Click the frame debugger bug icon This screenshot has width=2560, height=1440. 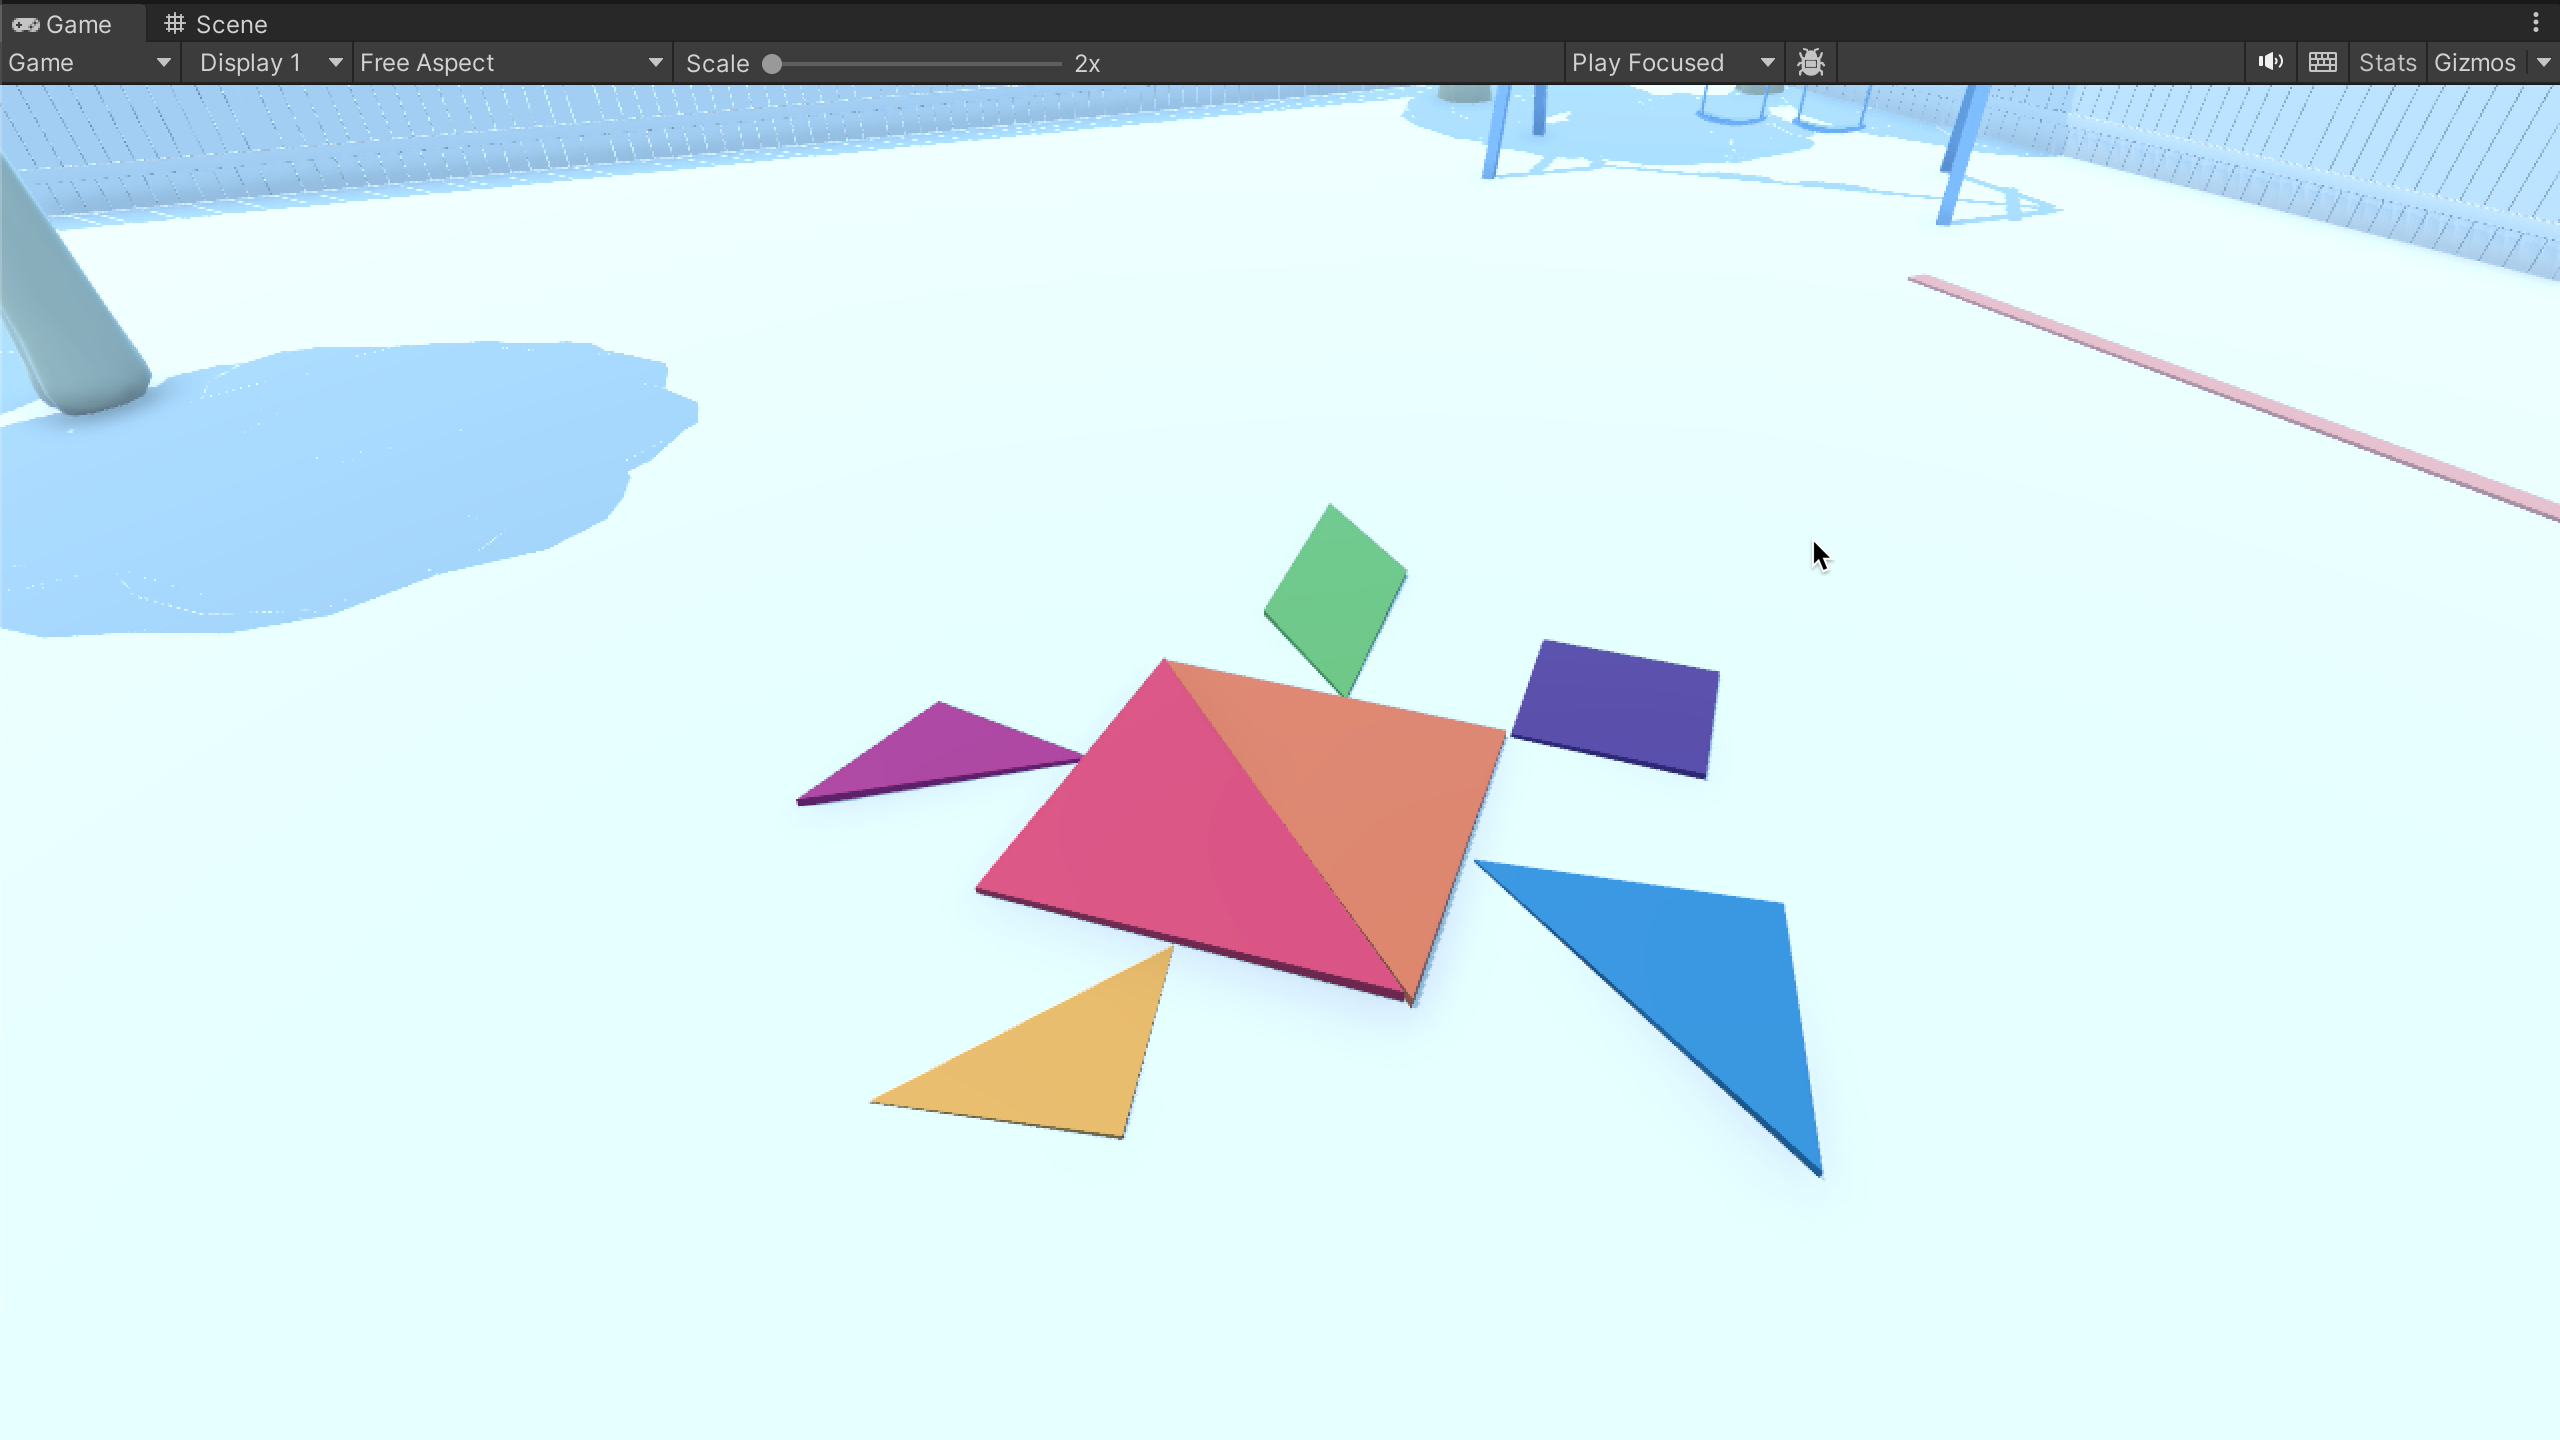(x=1811, y=62)
